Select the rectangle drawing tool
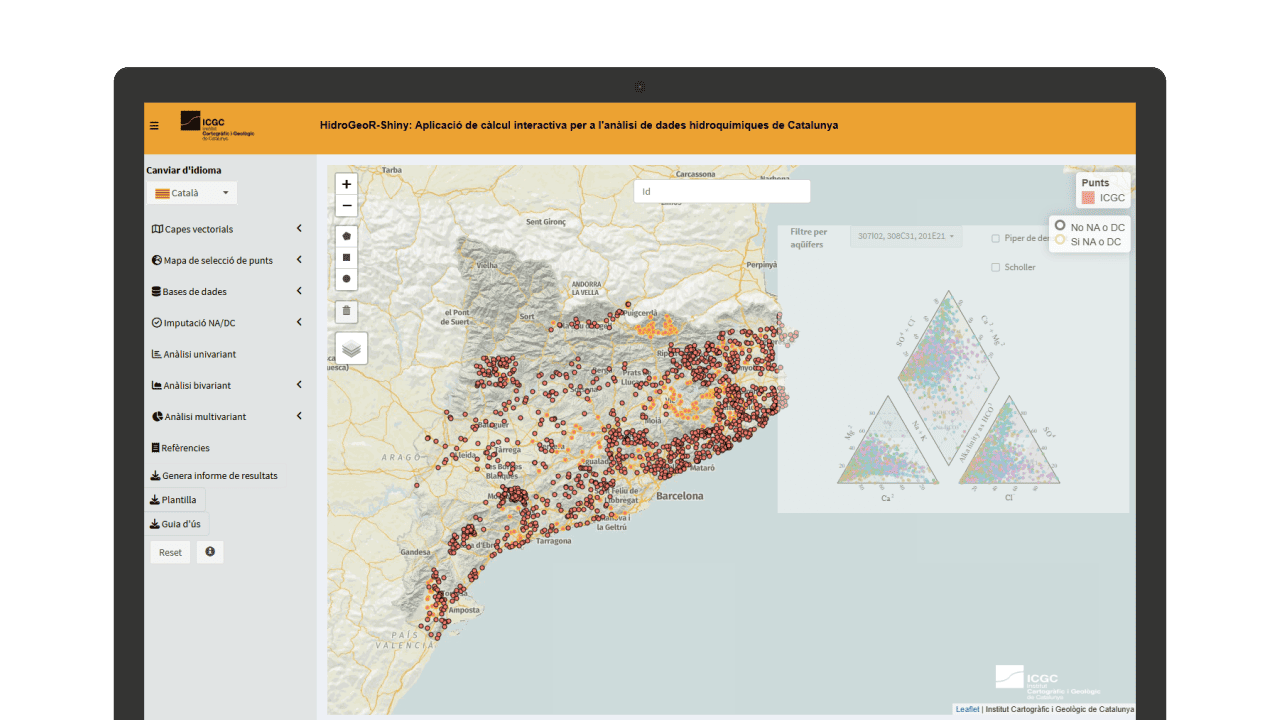The width and height of the screenshot is (1280, 720). click(346, 258)
